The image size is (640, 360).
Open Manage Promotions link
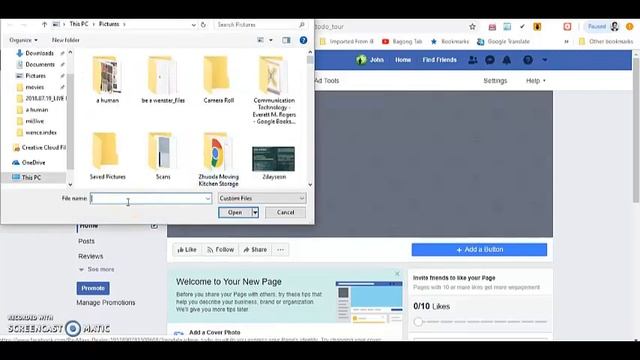[x=106, y=302]
